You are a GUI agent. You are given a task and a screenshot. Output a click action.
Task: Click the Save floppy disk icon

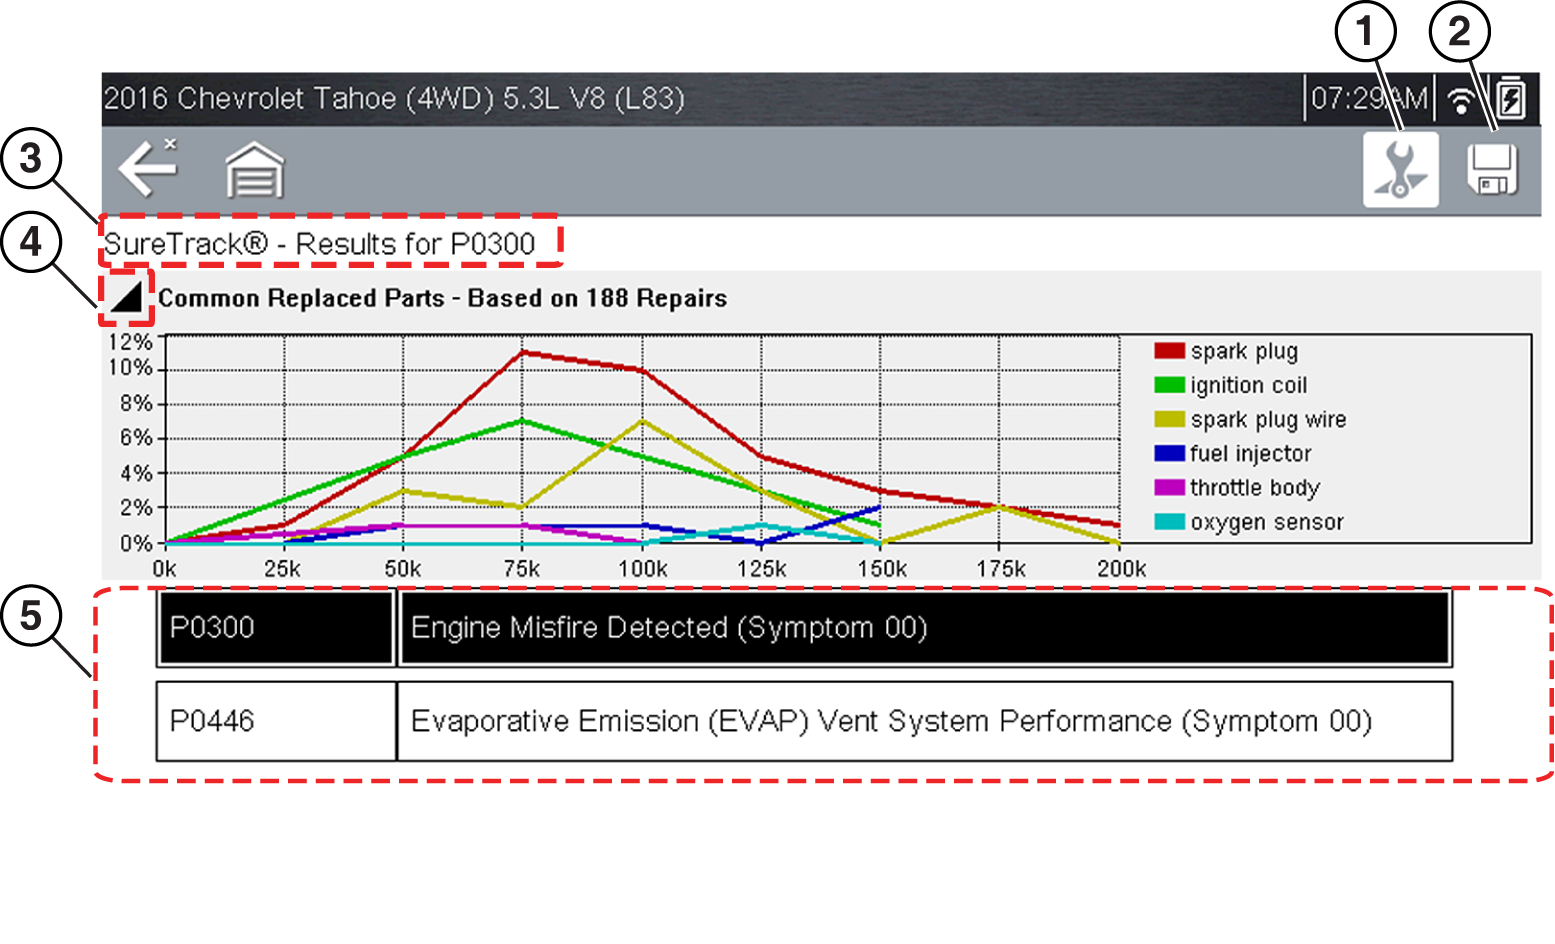point(1492,170)
